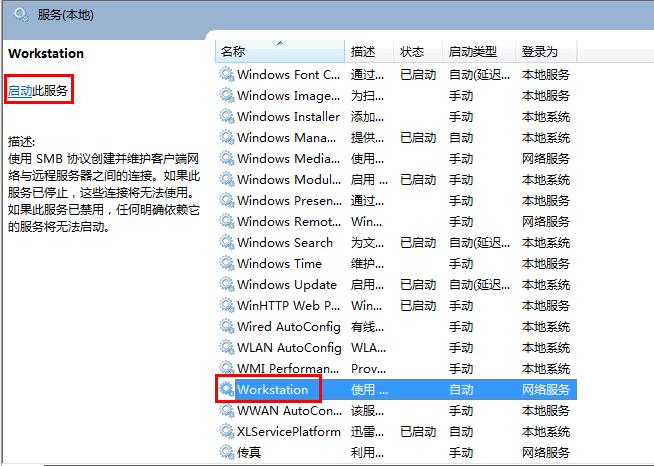Click 已启动 status in WinHTTP Web Proxy row
This screenshot has height=466, width=654.
pyautogui.click(x=418, y=306)
